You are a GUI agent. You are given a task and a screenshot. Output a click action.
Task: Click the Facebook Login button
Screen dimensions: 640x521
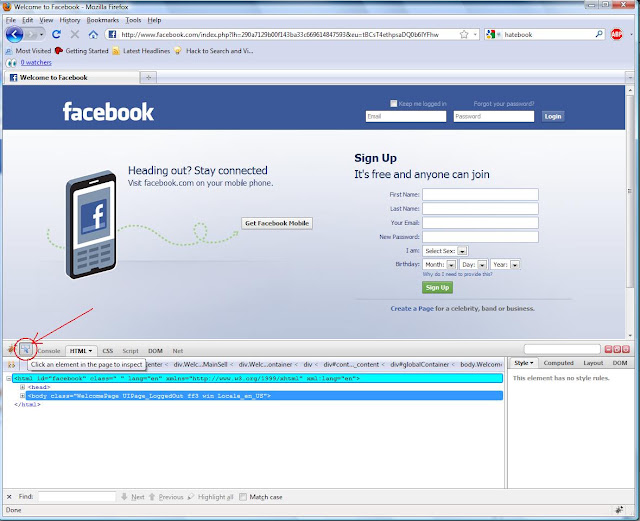click(553, 116)
